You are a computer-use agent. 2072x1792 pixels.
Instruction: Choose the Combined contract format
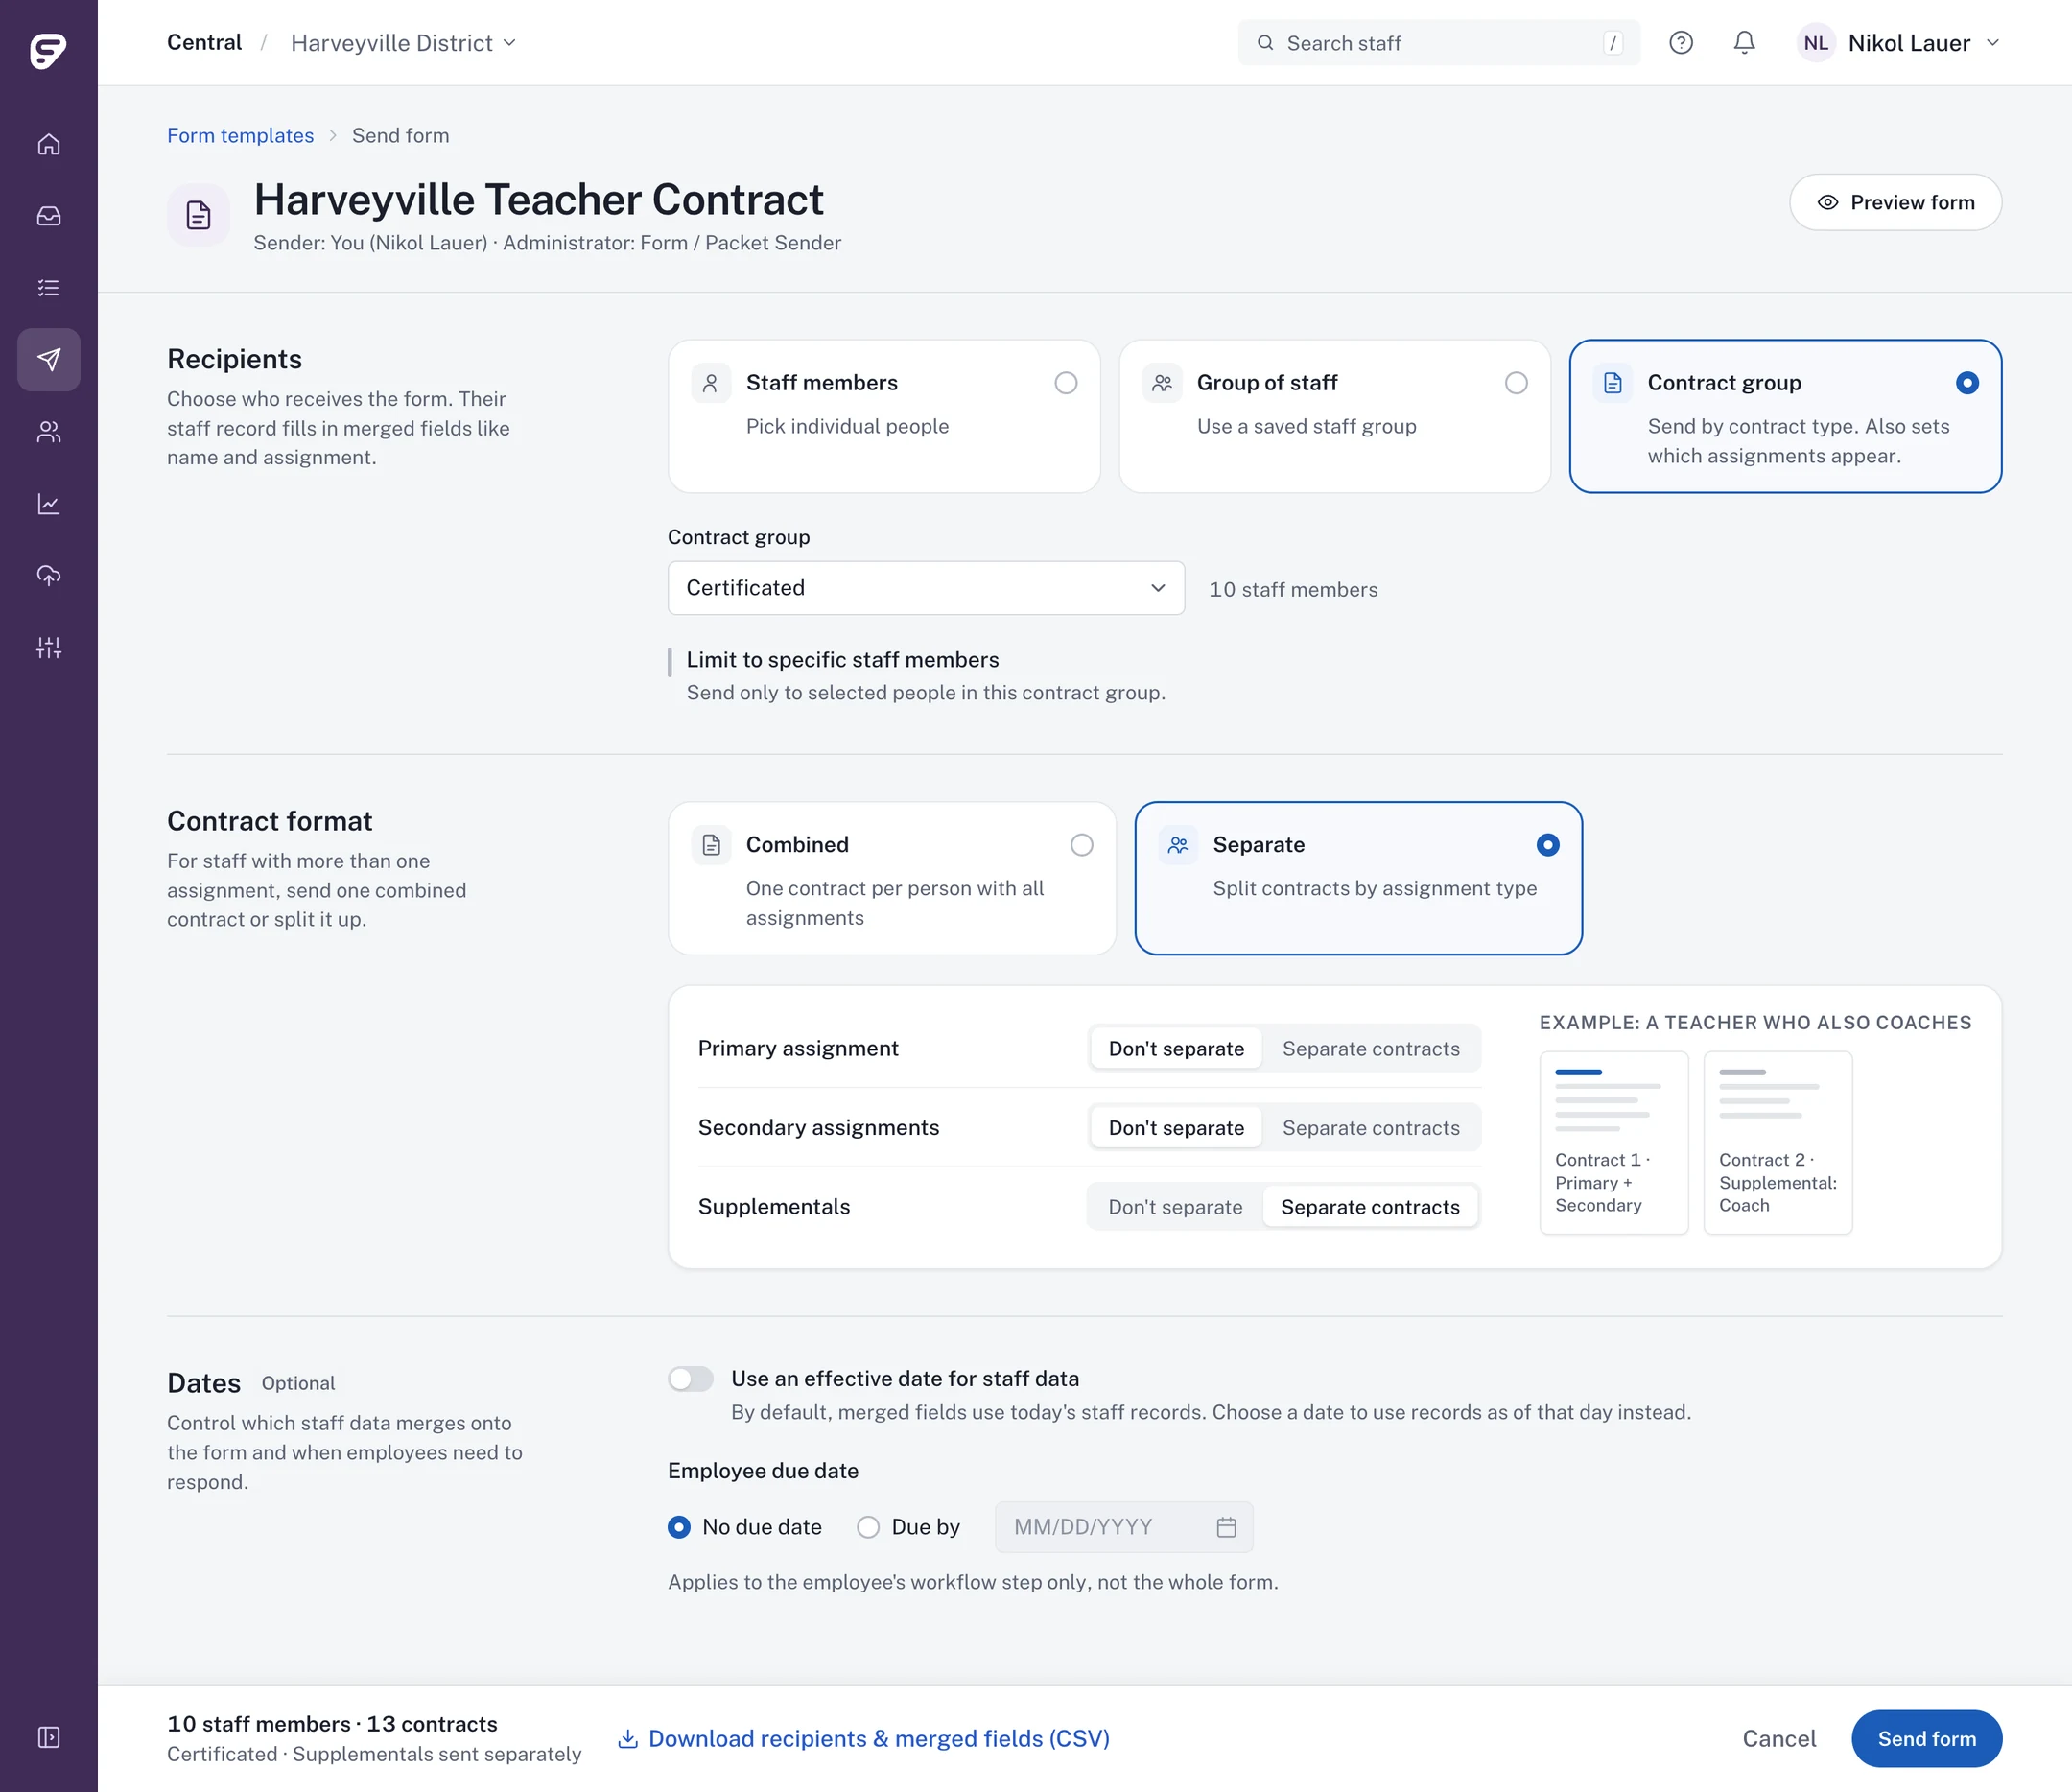click(892, 878)
